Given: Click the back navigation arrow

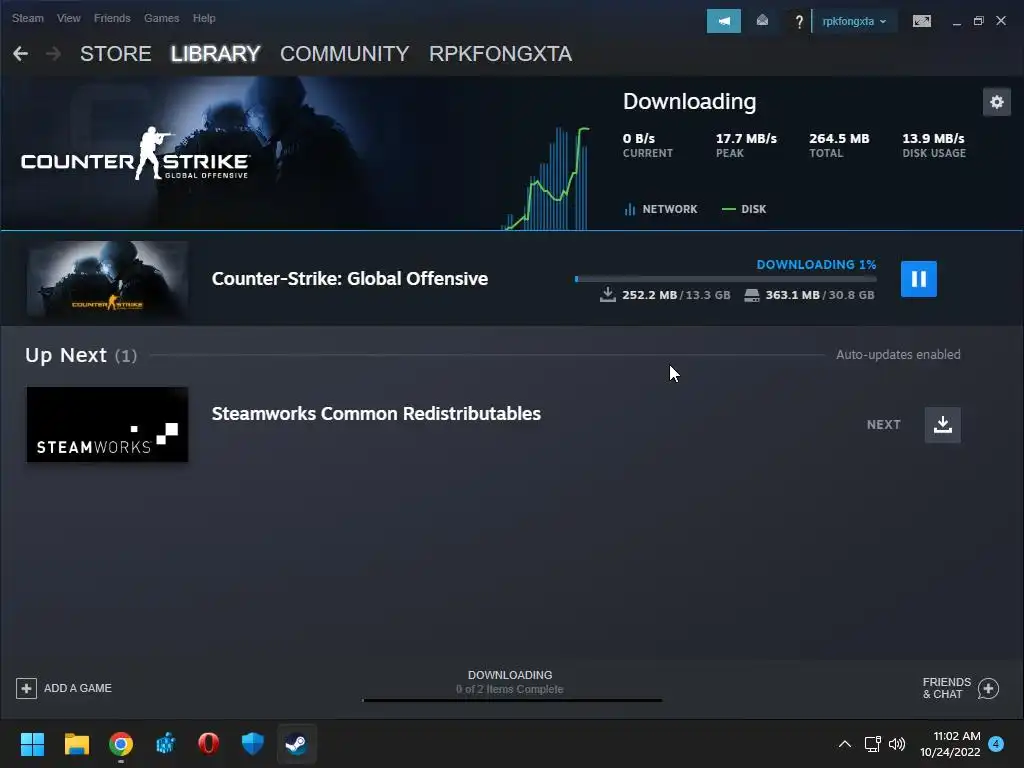Looking at the screenshot, I should click(20, 54).
